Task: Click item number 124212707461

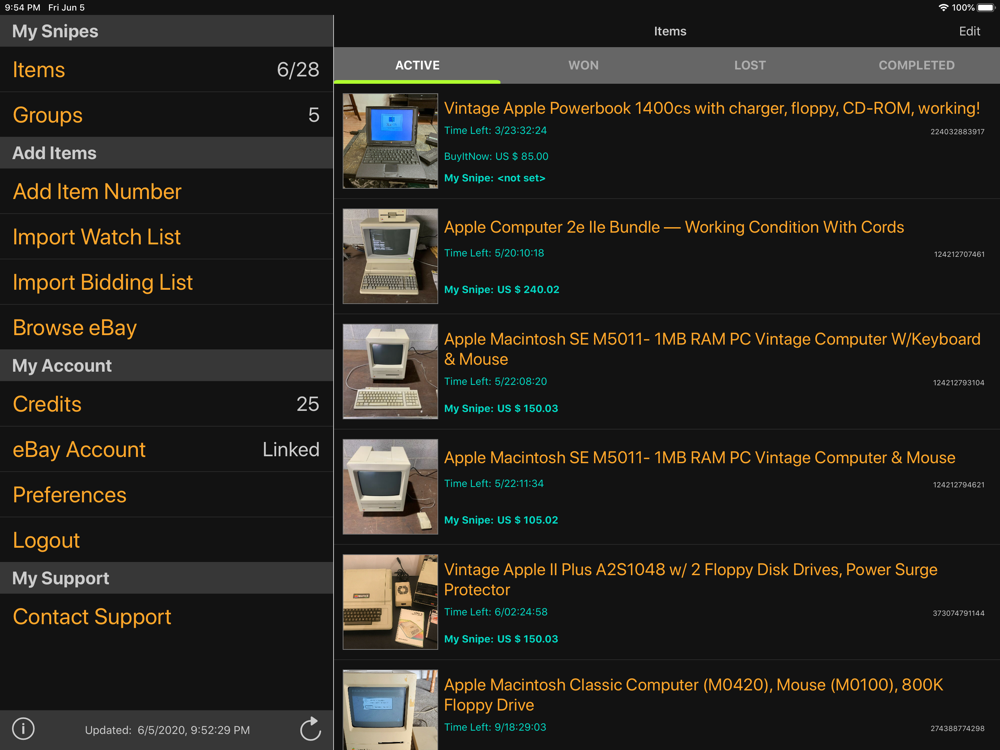Action: point(959,254)
